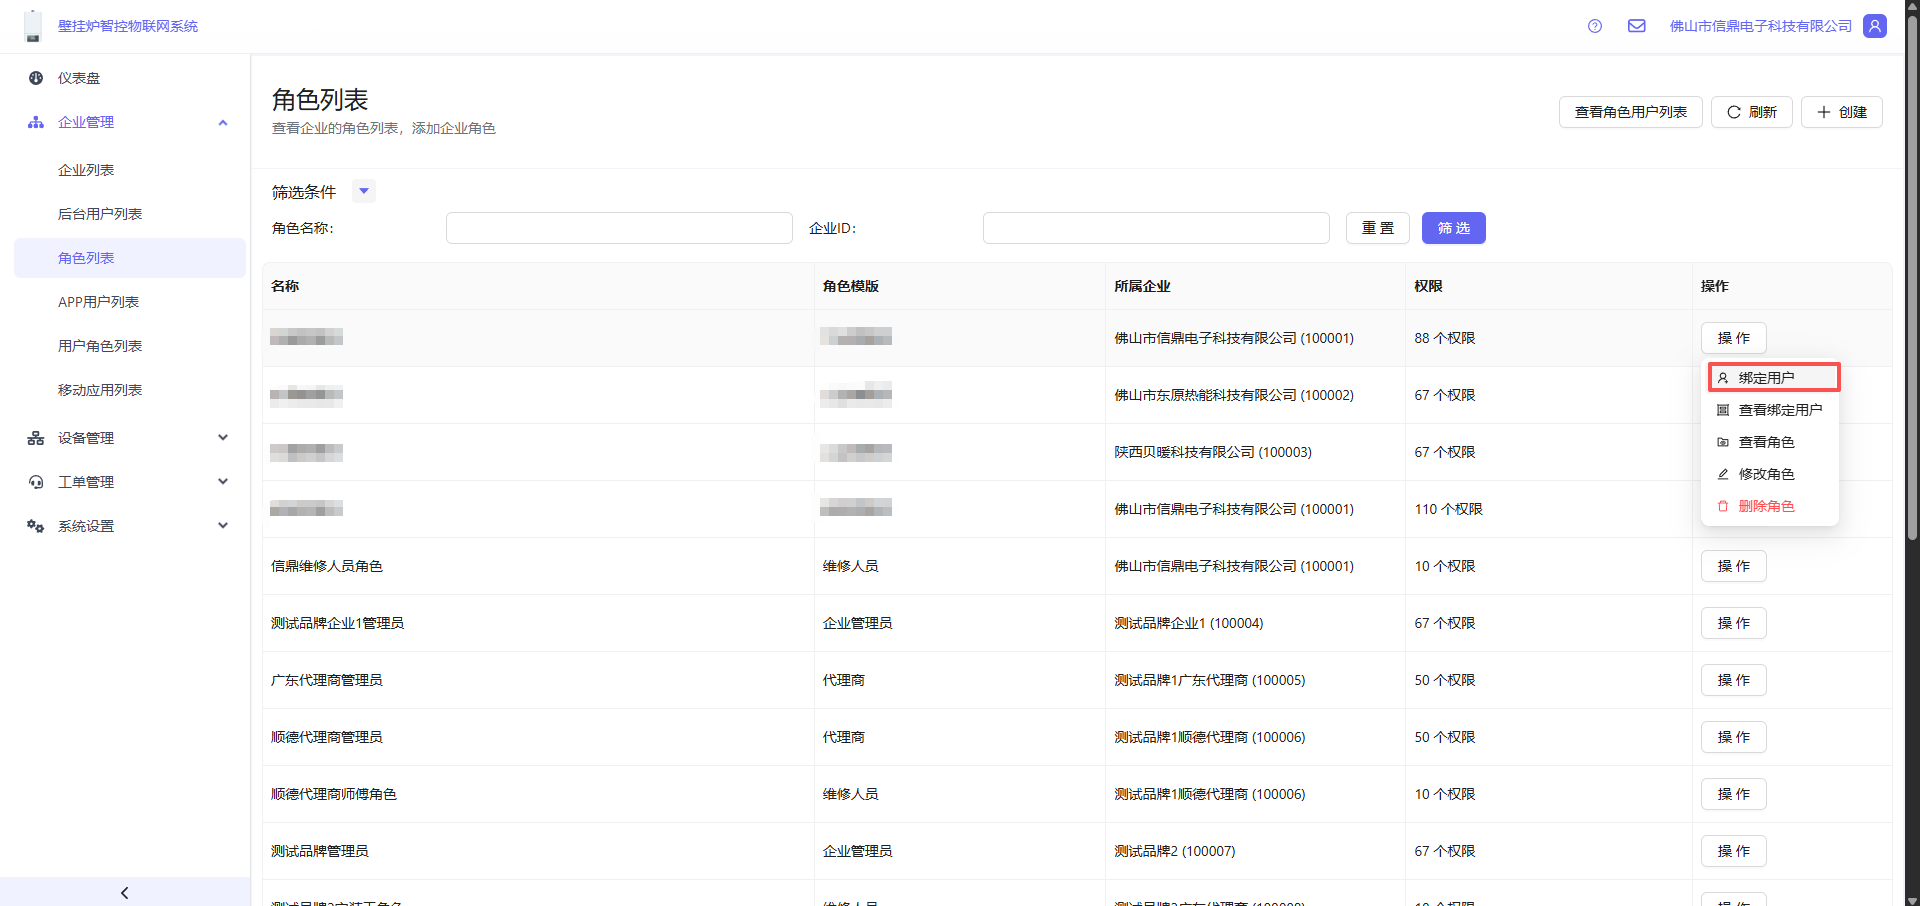The height and width of the screenshot is (906, 1920).
Task: Collapse the sidebar with left arrow
Action: (x=124, y=892)
